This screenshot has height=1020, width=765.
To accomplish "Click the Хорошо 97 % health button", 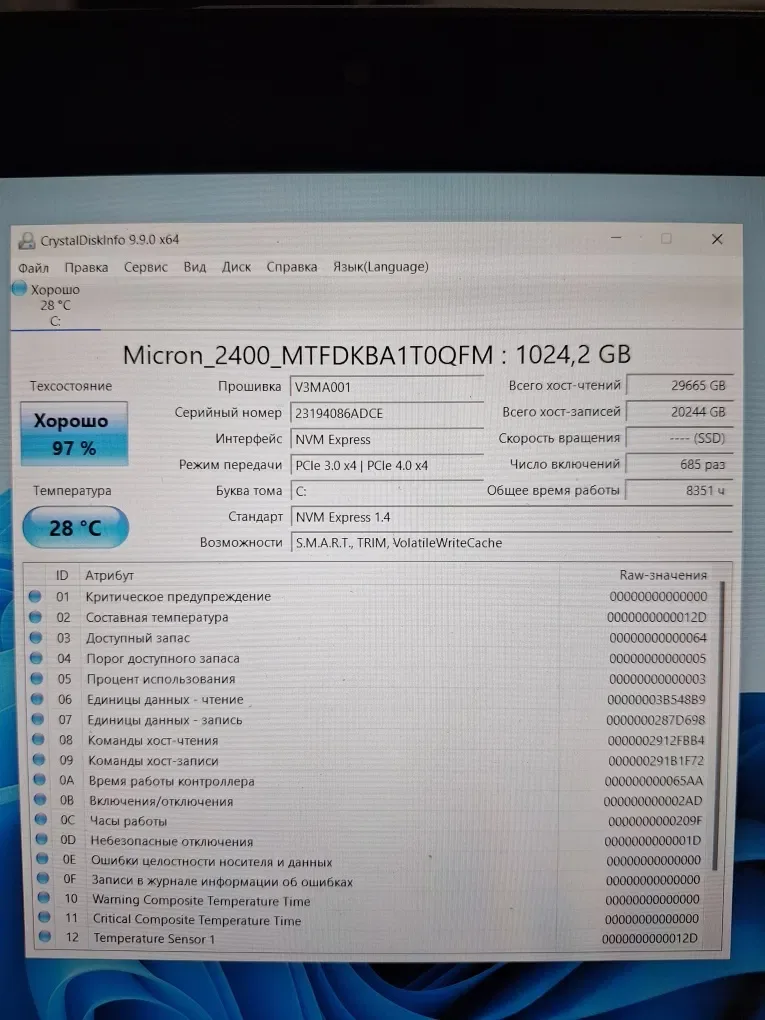I will (74, 434).
